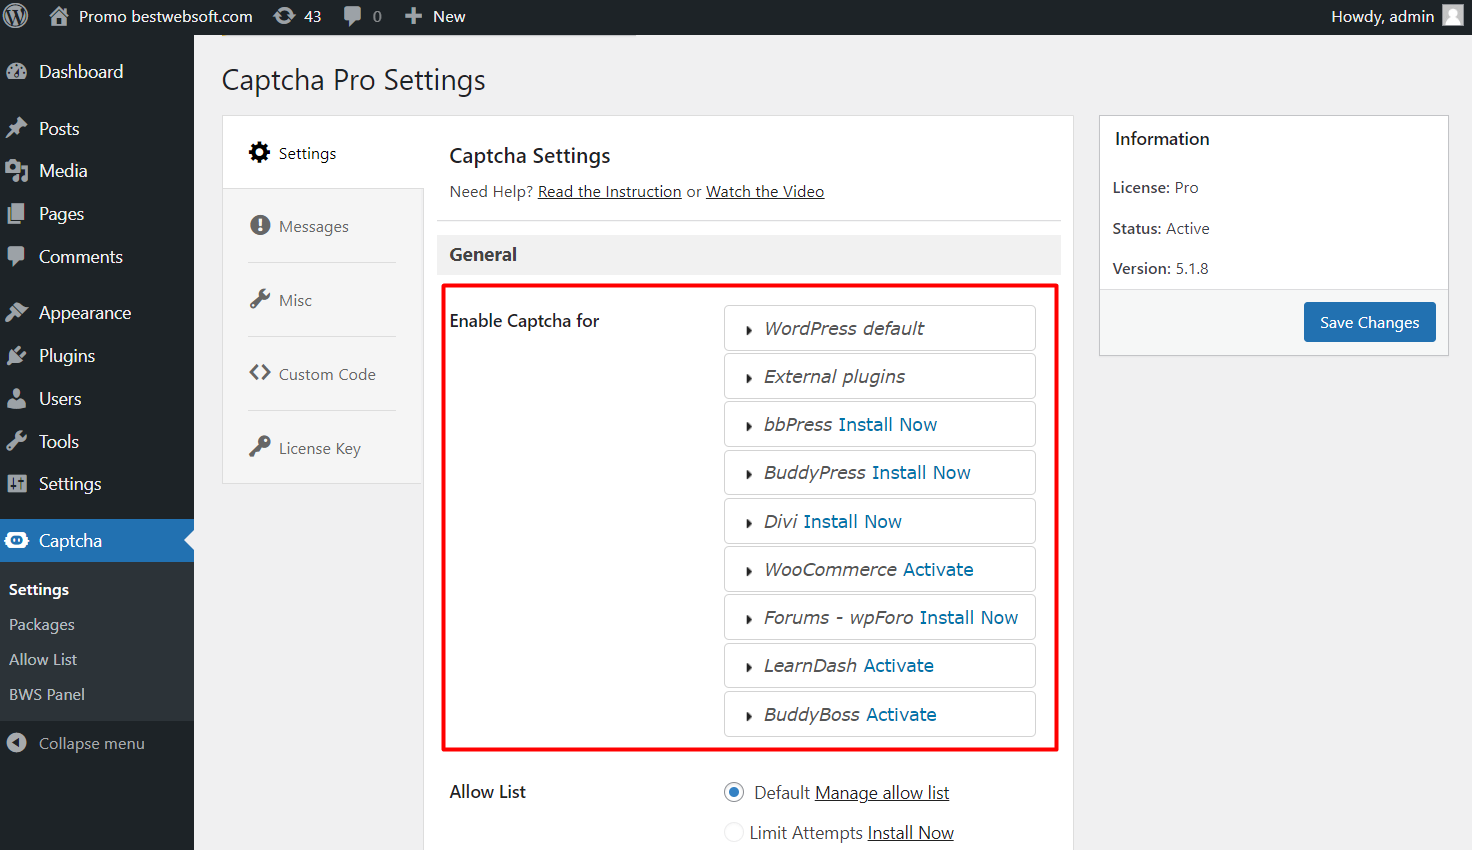Click Install Now for bbPress
This screenshot has width=1472, height=850.
[x=887, y=424]
